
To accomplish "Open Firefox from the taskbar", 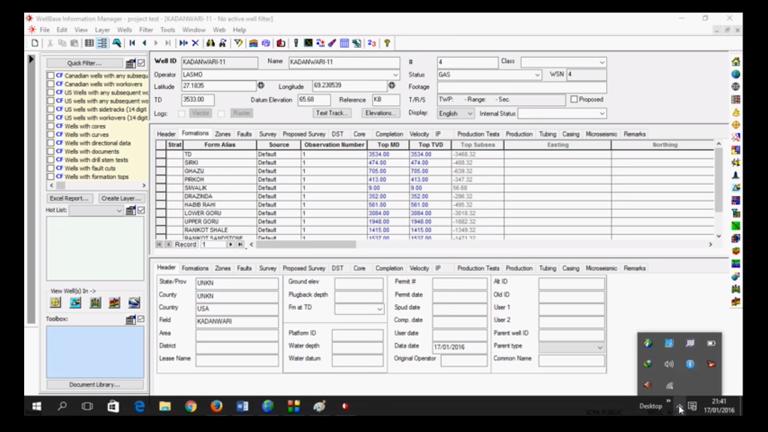I will coord(216,406).
